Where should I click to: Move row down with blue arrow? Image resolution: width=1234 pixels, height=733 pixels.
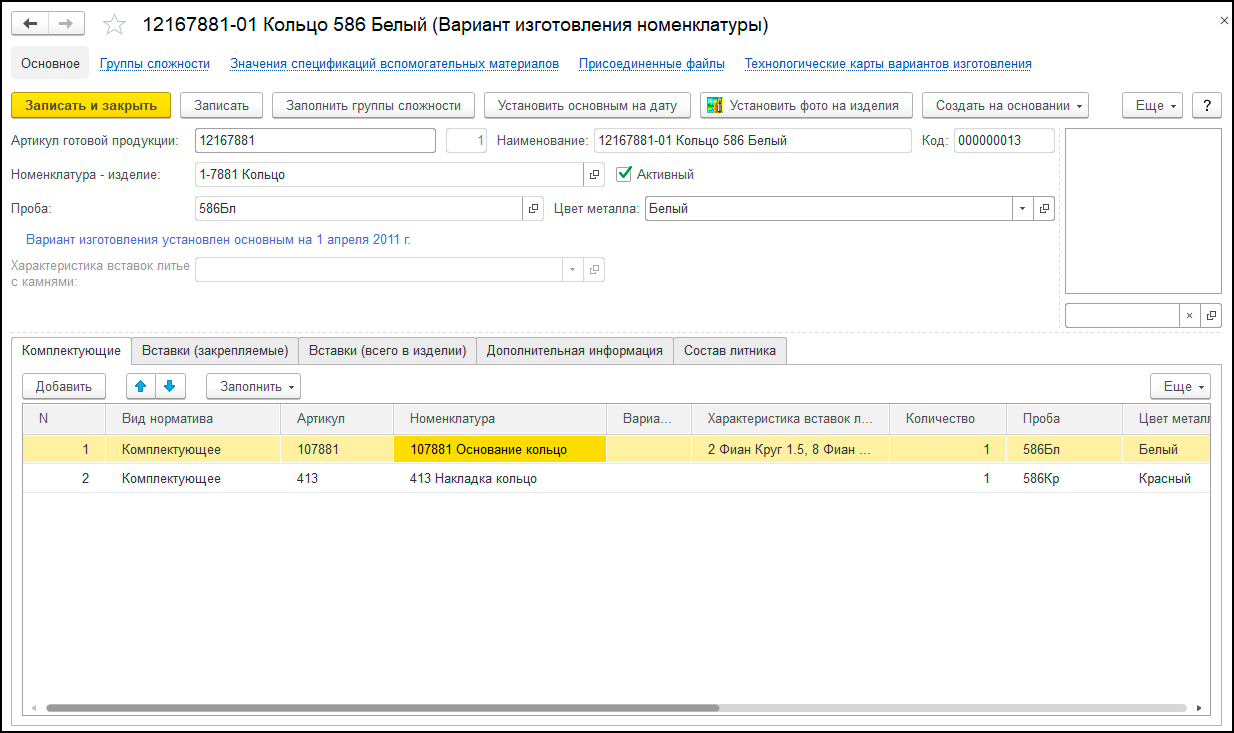tap(169, 386)
